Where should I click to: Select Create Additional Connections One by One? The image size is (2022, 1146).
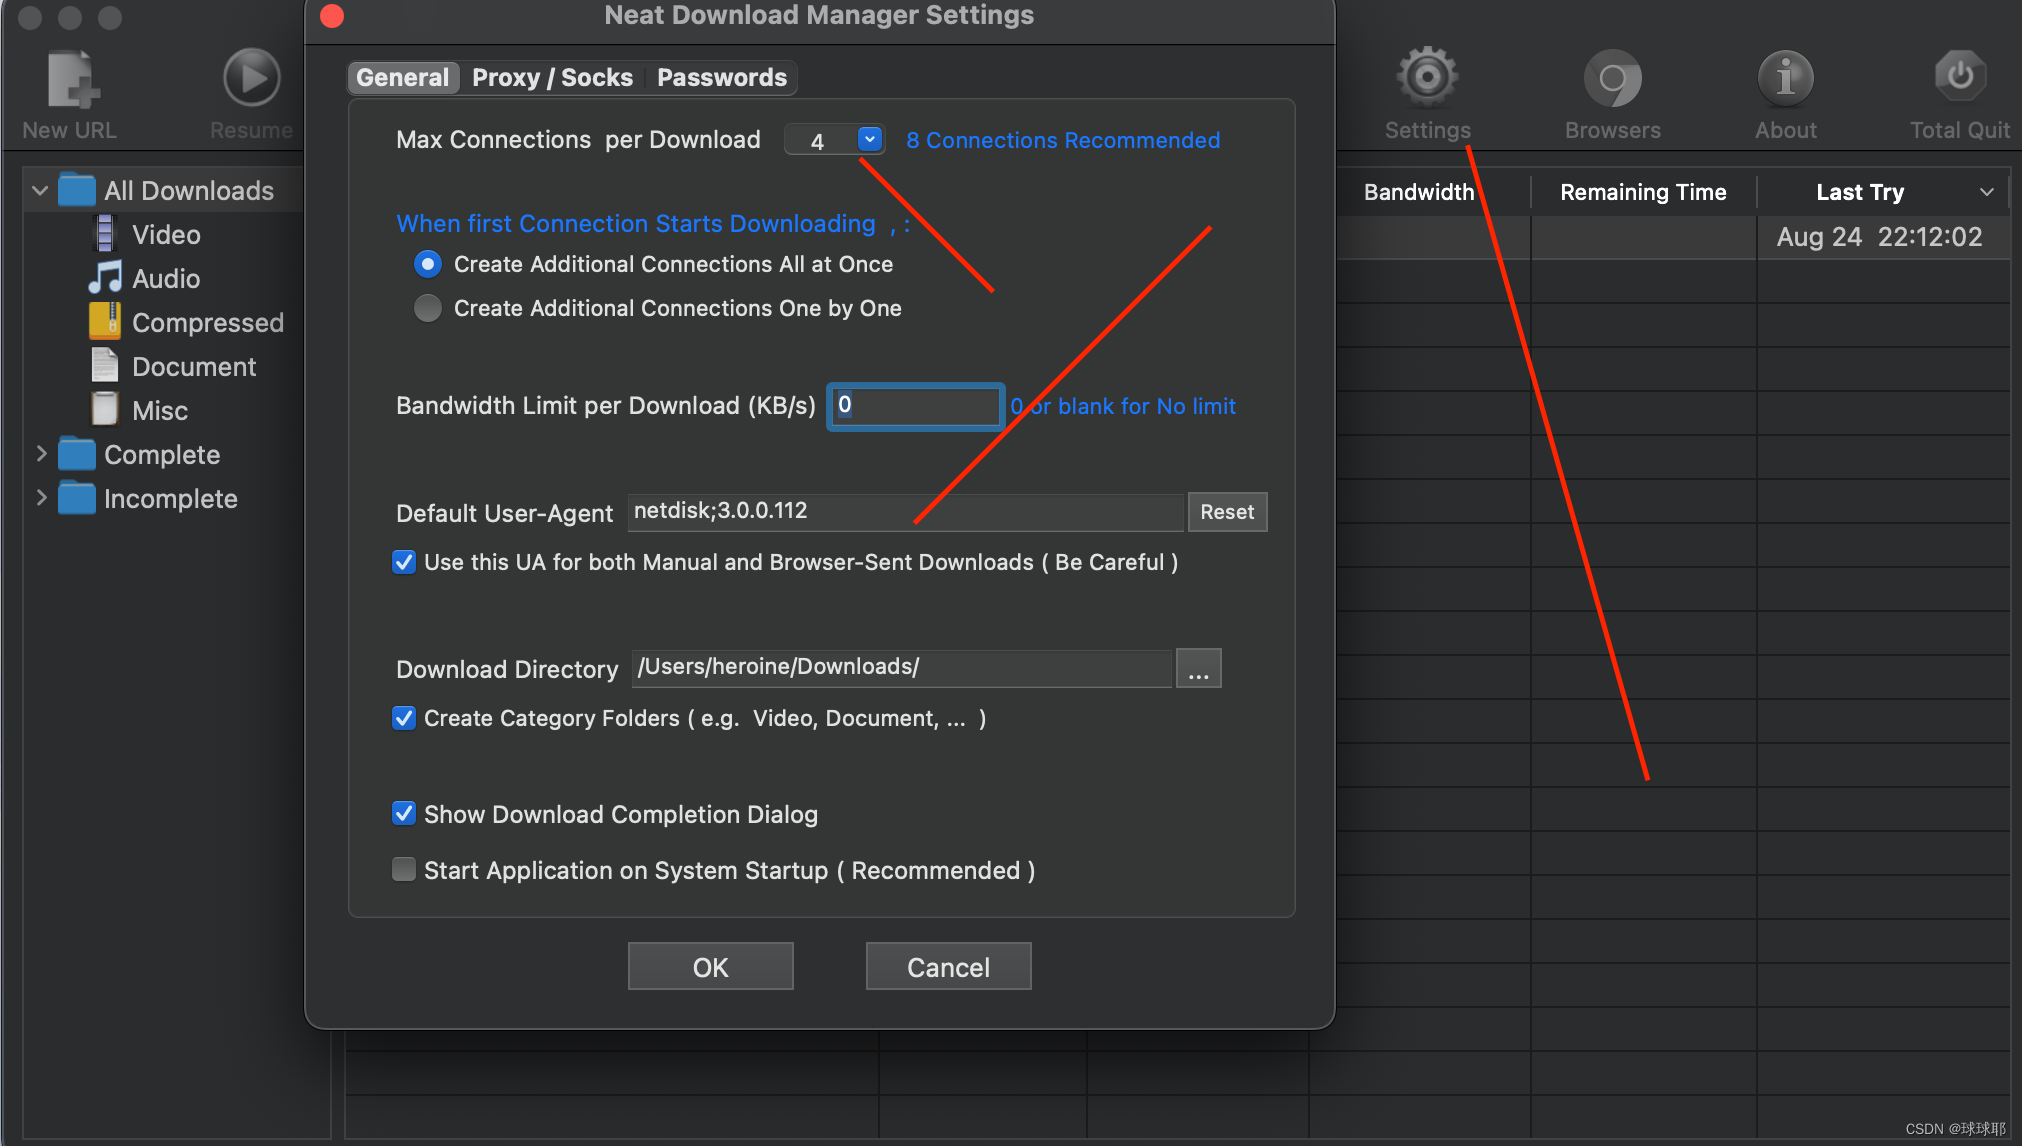click(428, 308)
